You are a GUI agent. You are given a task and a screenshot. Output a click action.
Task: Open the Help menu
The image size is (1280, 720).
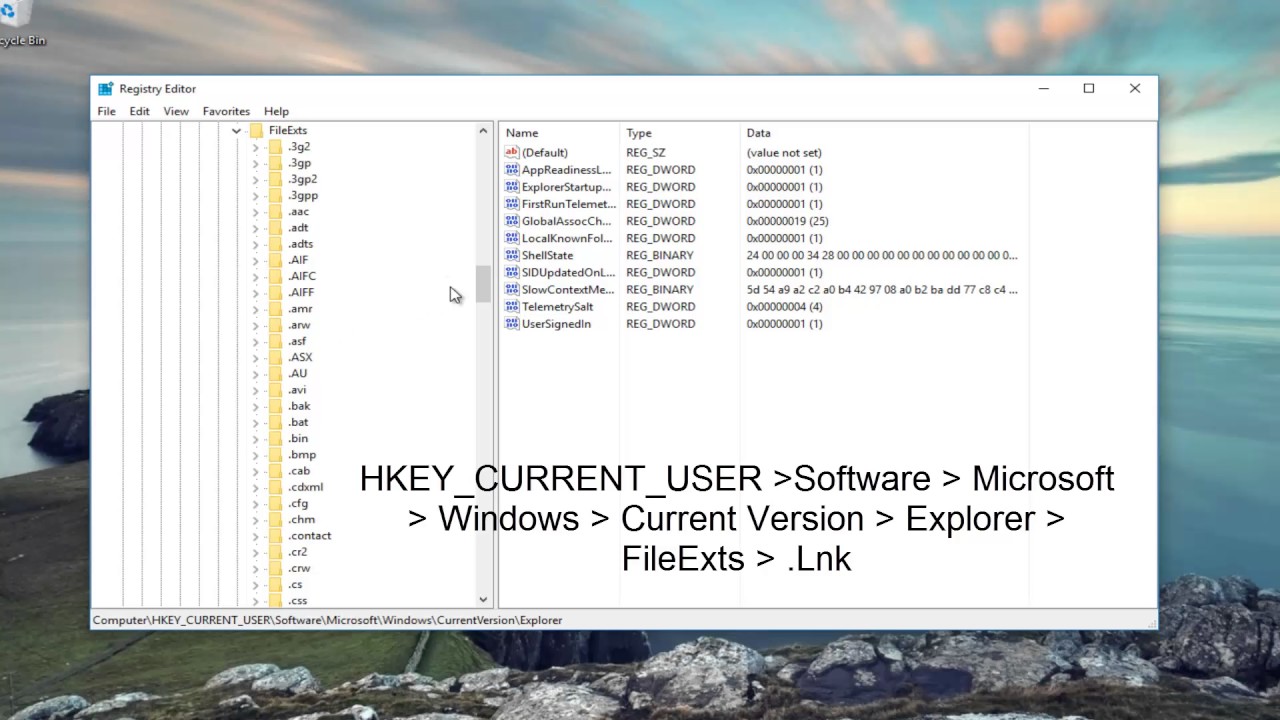tap(276, 111)
